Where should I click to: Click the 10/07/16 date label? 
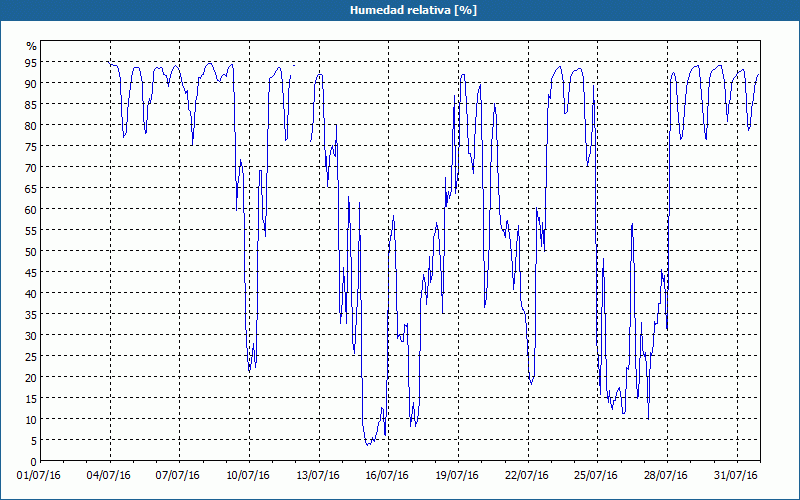(248, 476)
